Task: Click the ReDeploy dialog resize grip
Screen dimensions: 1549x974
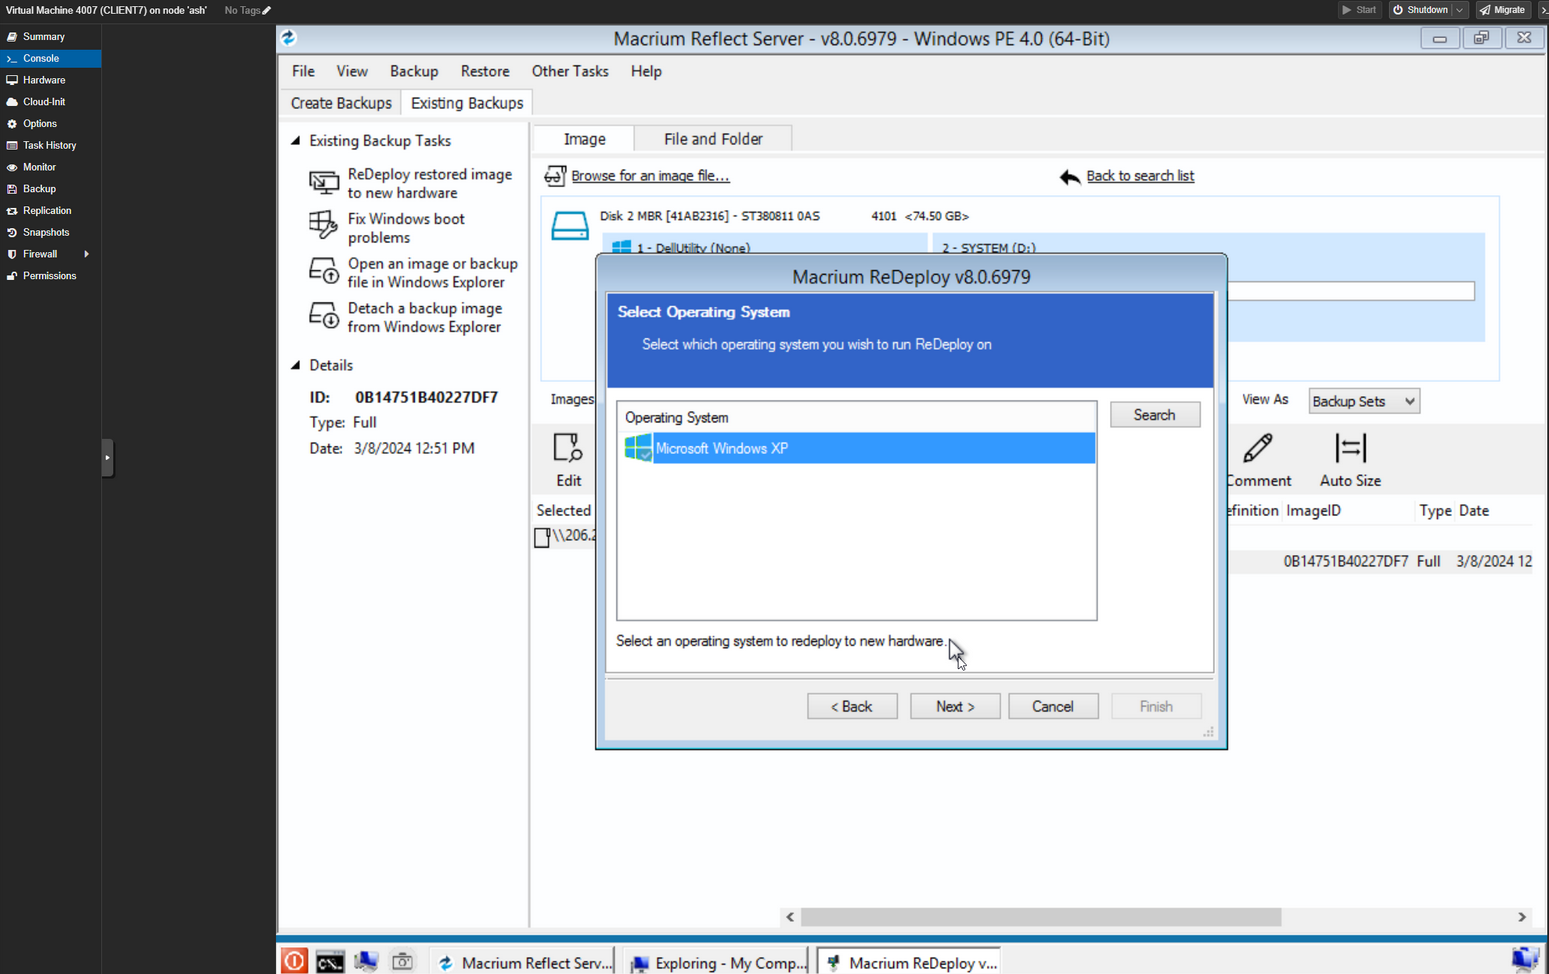Action: [x=1208, y=732]
